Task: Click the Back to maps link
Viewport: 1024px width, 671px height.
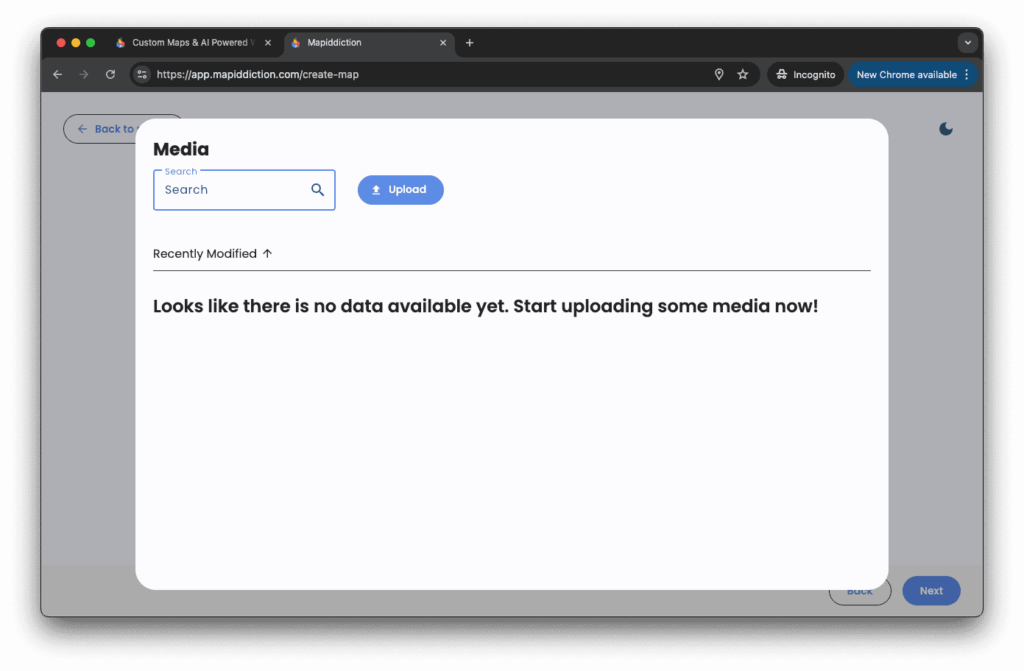Action: click(x=100, y=129)
